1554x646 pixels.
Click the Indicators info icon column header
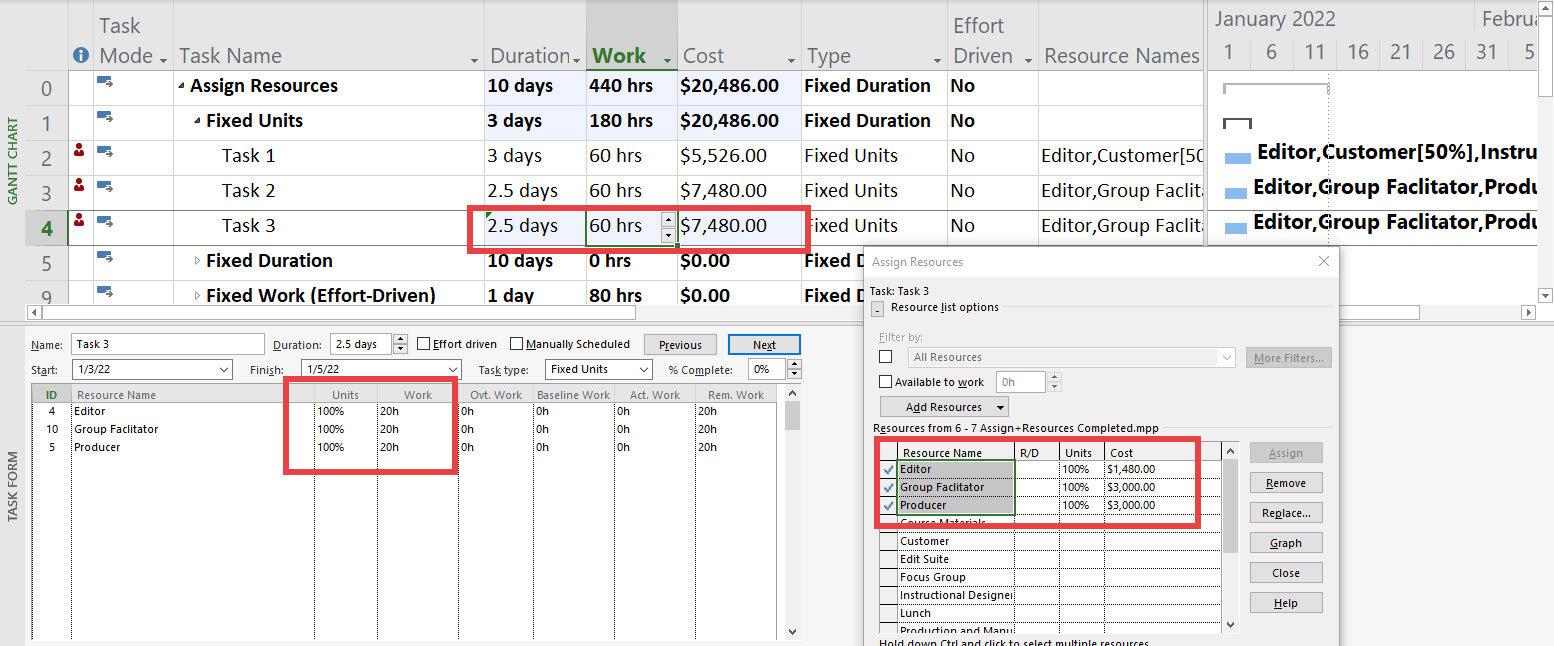[x=81, y=56]
